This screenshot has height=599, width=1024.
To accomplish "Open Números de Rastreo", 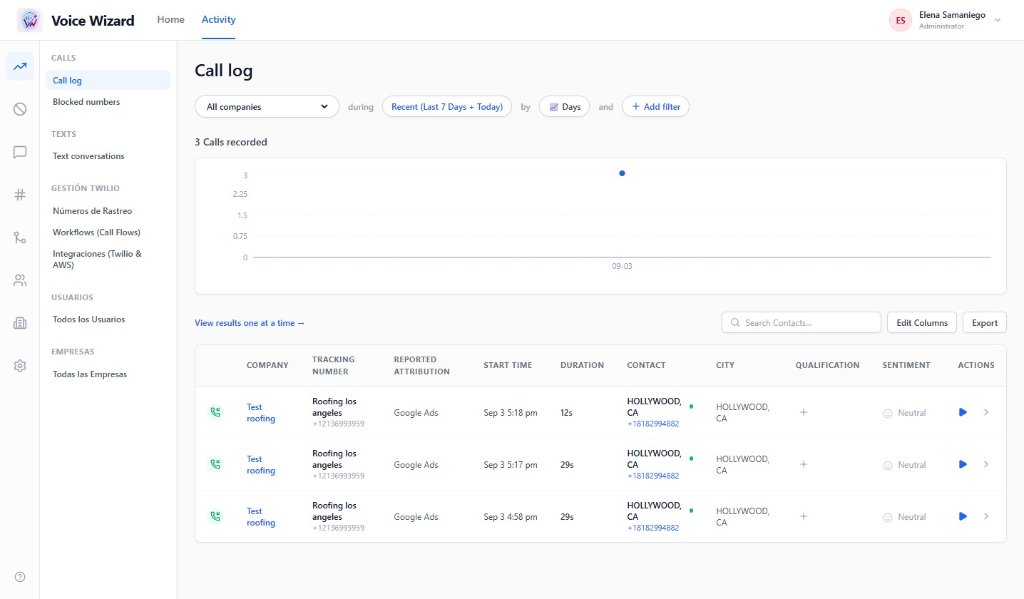I will 92,211.
